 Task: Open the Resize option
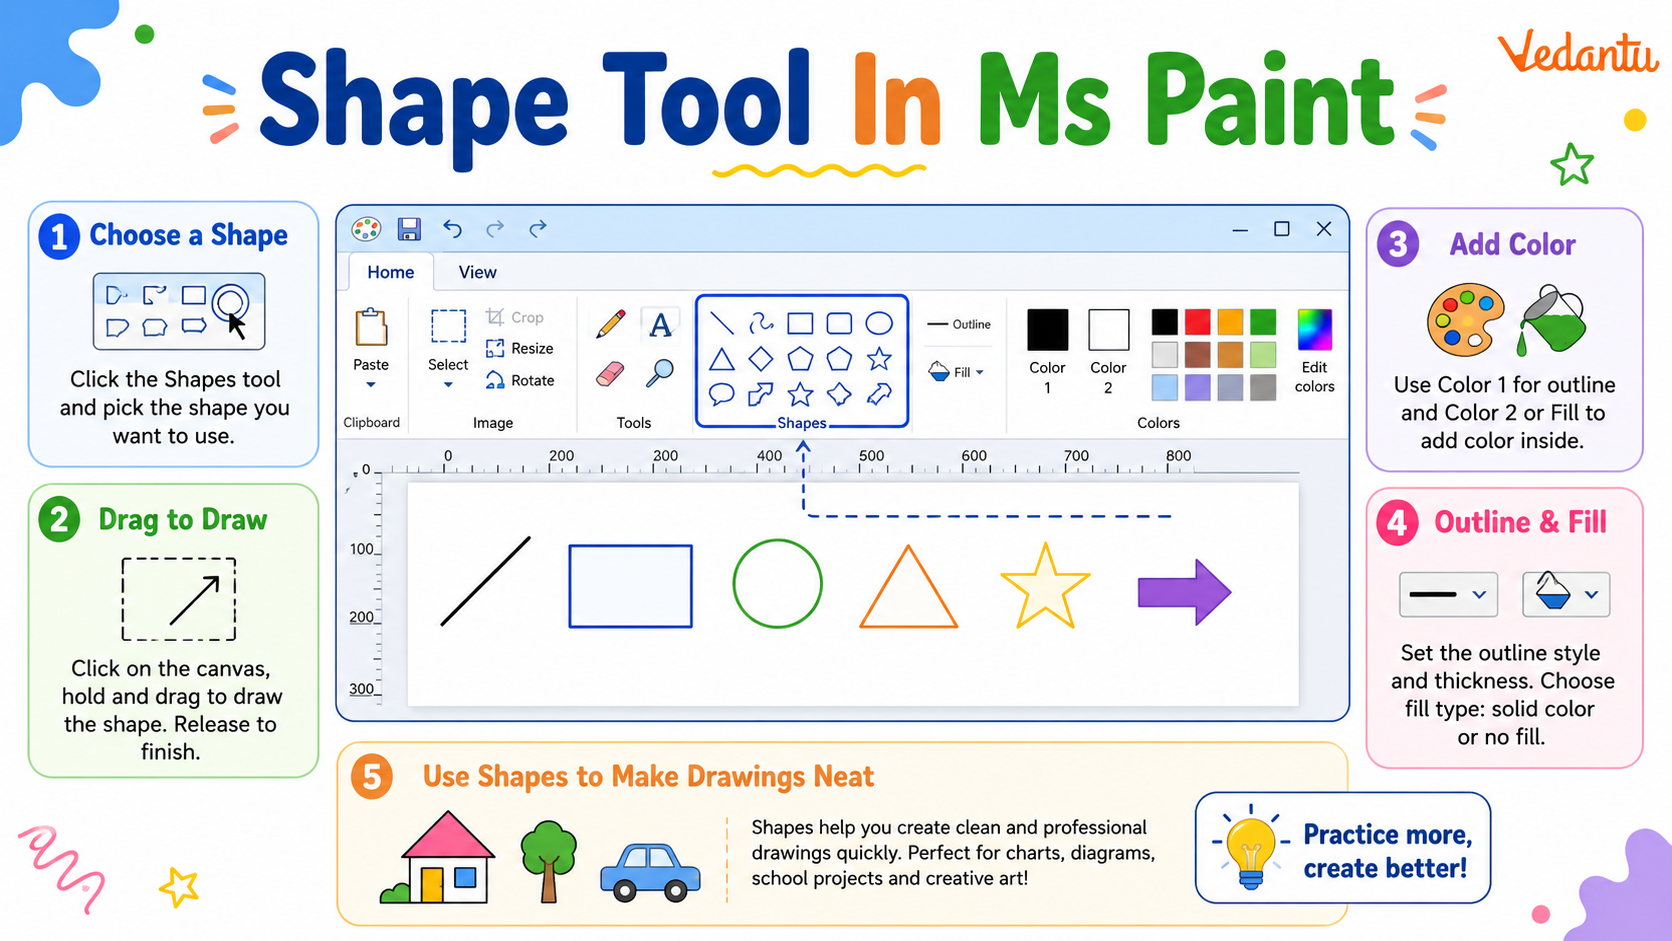pyautogui.click(x=519, y=348)
